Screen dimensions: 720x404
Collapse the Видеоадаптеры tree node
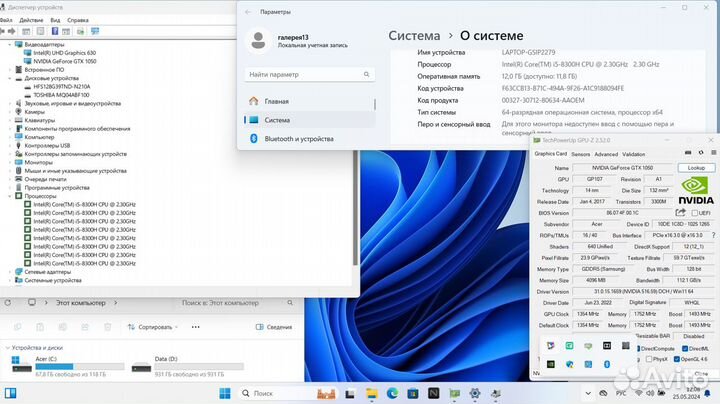(x=10, y=45)
